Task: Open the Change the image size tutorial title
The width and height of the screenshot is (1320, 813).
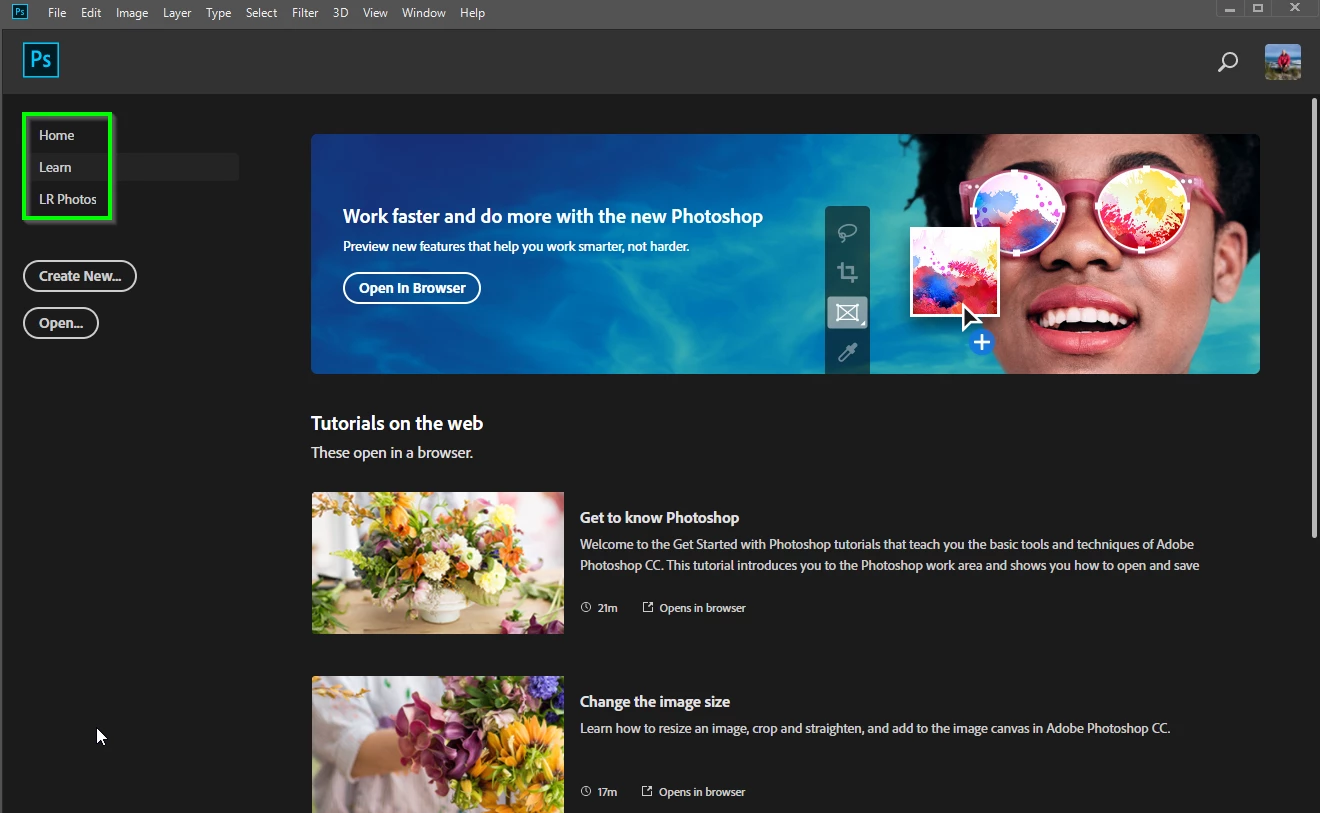Action: tap(655, 702)
